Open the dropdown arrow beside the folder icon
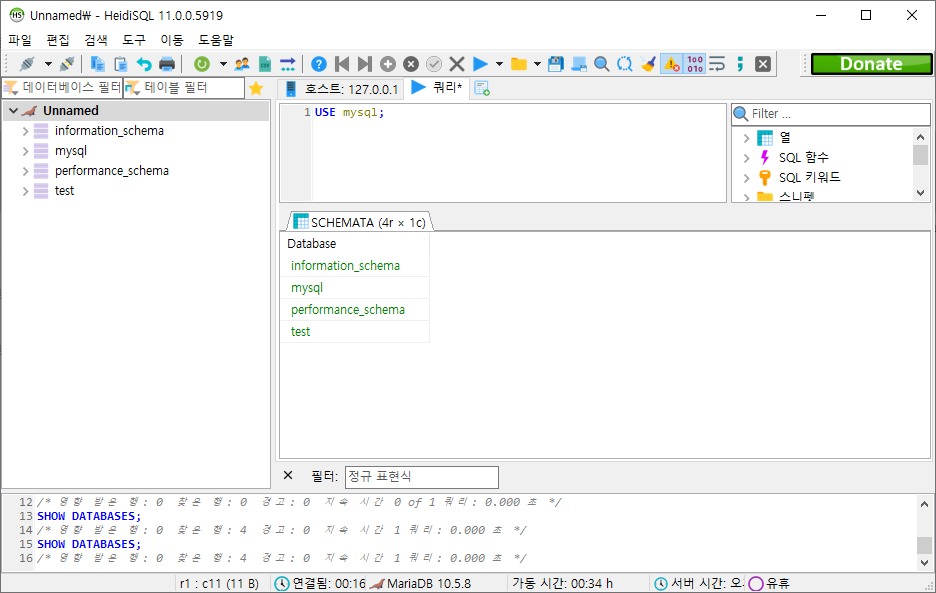 [537, 64]
